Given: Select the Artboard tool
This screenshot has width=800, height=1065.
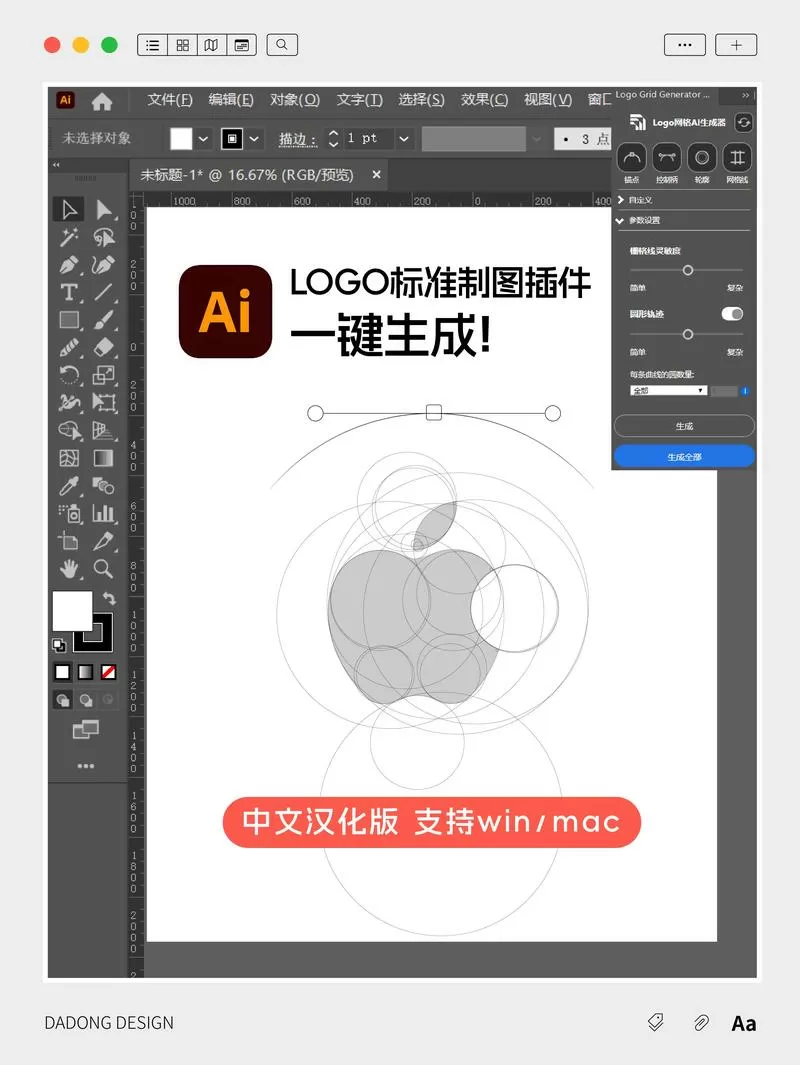Looking at the screenshot, I should (69, 541).
